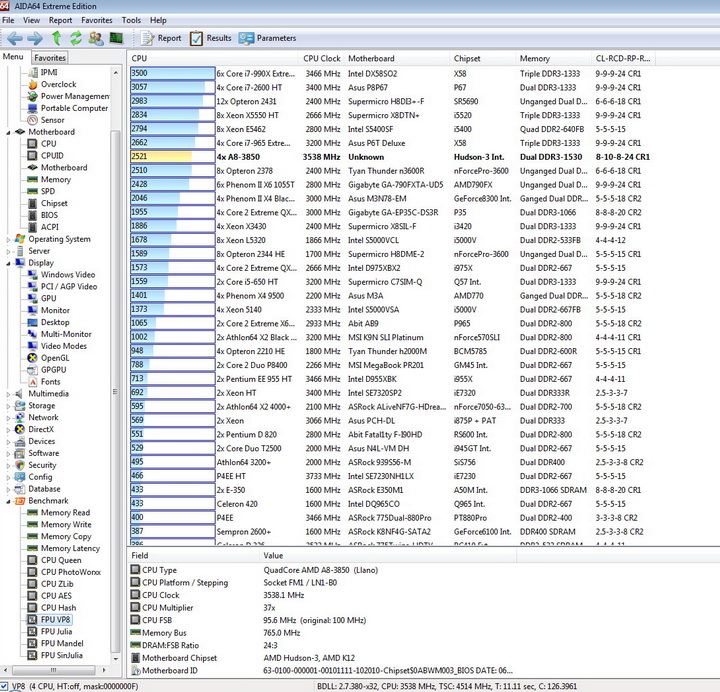The height and width of the screenshot is (692, 720).
Task: Select Windows Video under Display
Action: [x=68, y=275]
